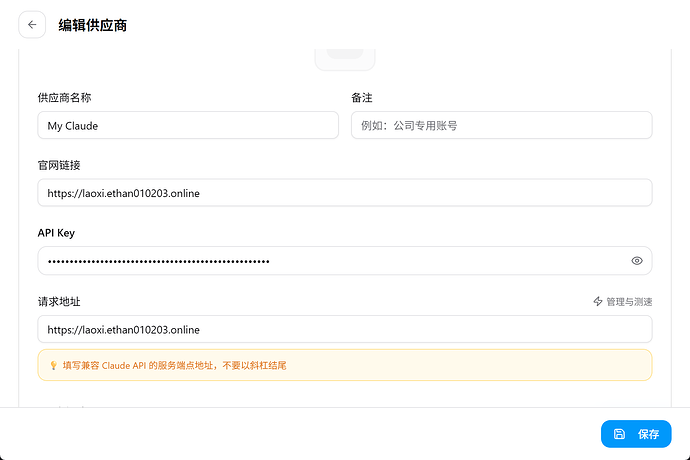
Task: Click into the 备注 notes field
Action: [x=502, y=125]
